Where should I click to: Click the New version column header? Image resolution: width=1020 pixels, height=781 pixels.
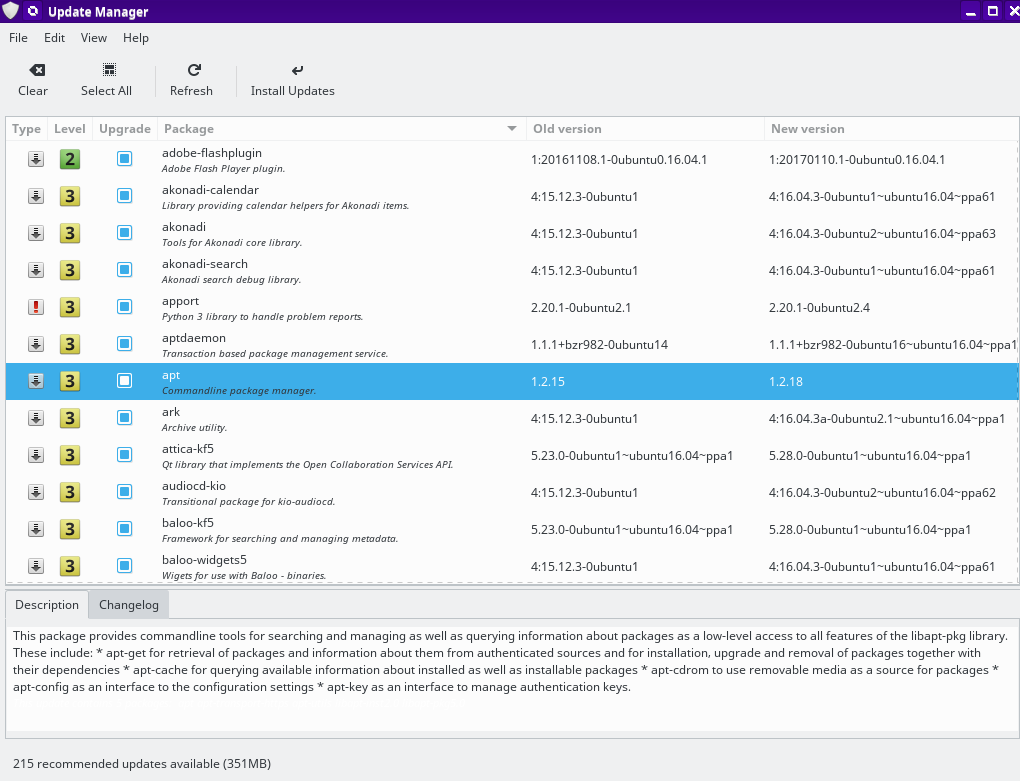(x=807, y=129)
